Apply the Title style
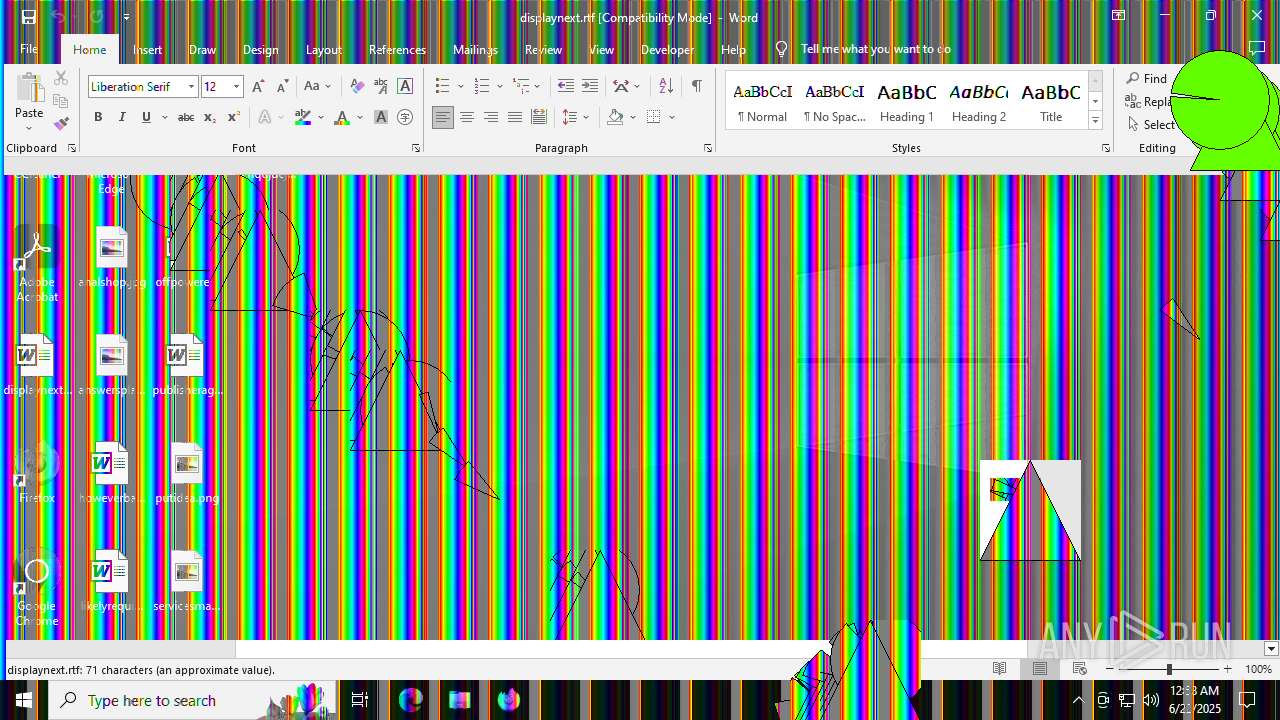Image resolution: width=1280 pixels, height=720 pixels. tap(1051, 101)
